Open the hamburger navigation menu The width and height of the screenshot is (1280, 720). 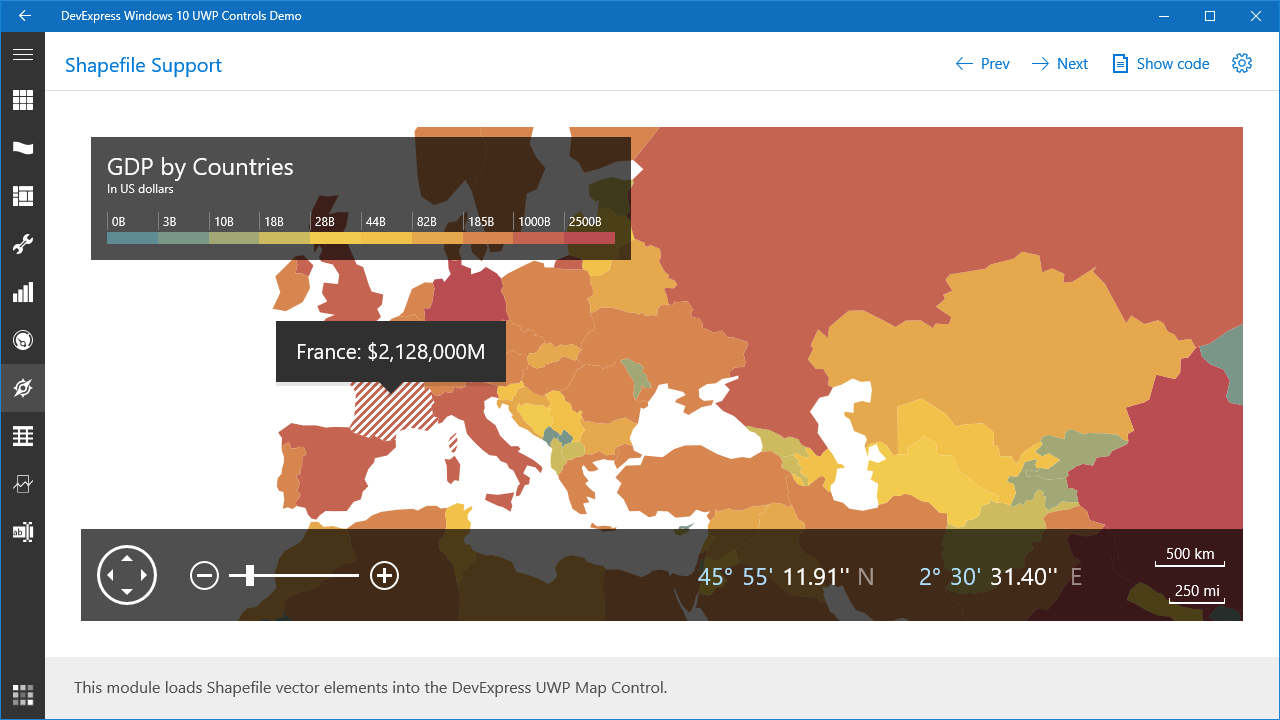point(22,55)
